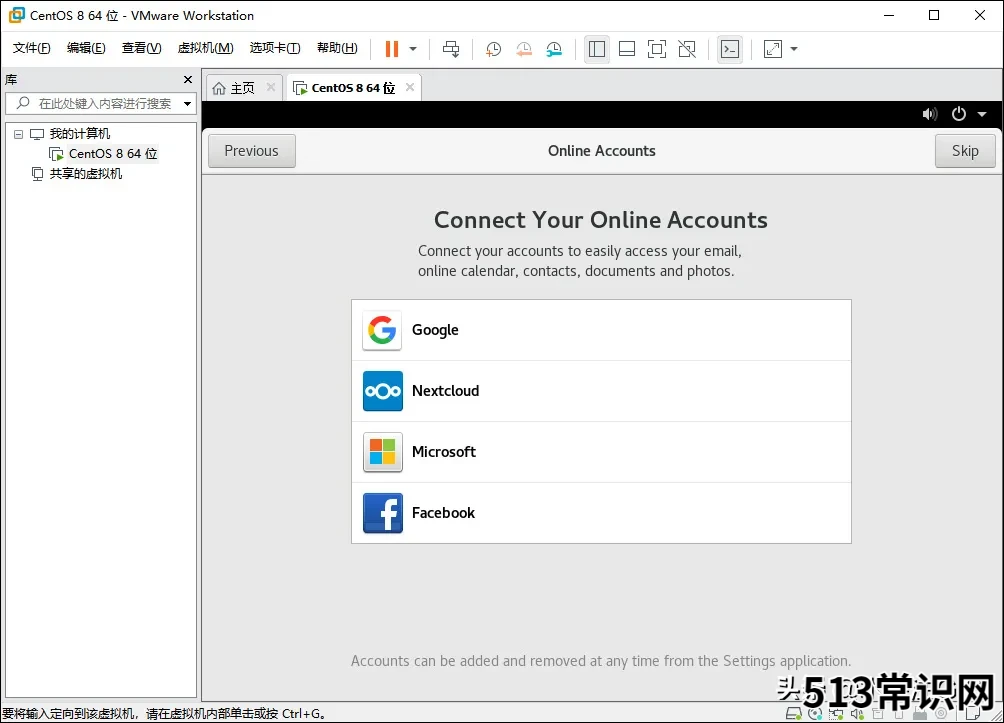Click the Skip button

pyautogui.click(x=965, y=151)
